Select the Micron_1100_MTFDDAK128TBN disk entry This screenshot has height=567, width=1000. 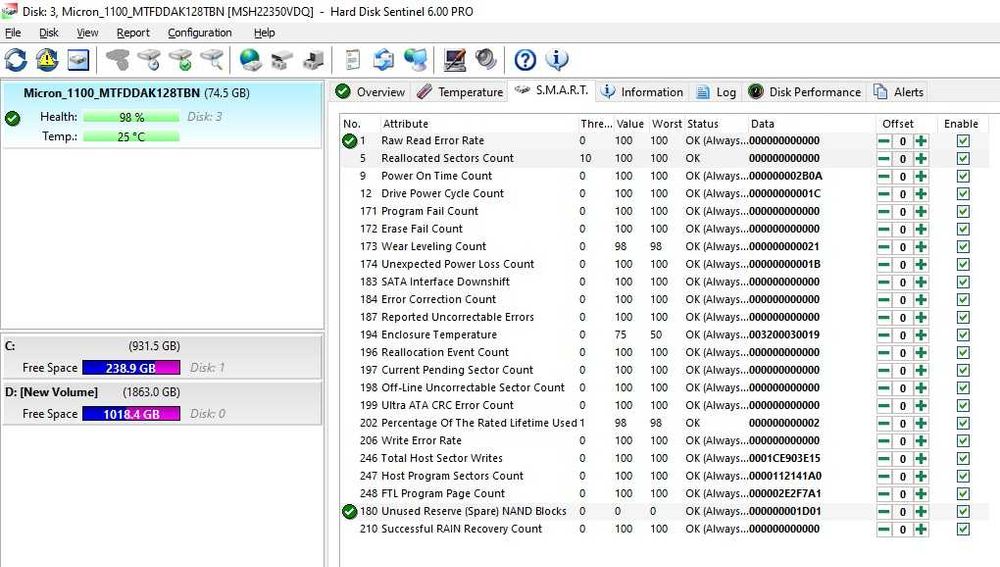coord(162,115)
